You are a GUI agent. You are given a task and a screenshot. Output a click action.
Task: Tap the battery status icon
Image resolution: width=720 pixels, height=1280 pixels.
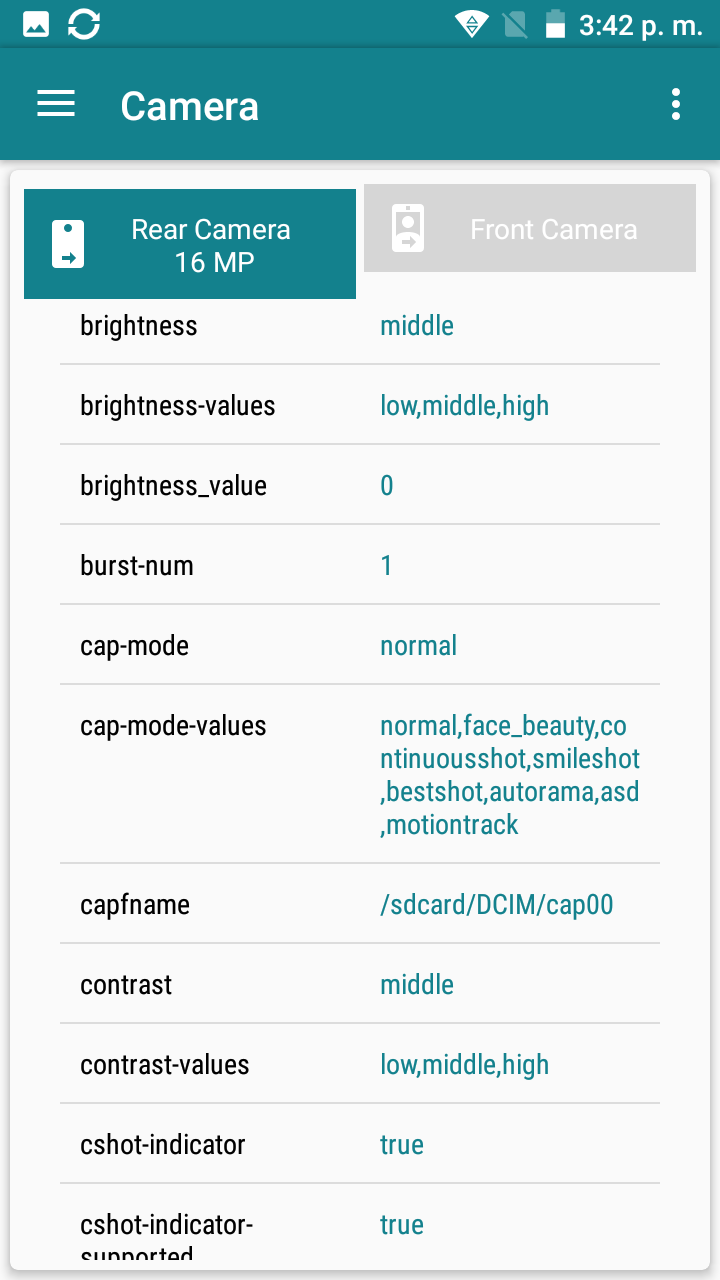(x=555, y=25)
